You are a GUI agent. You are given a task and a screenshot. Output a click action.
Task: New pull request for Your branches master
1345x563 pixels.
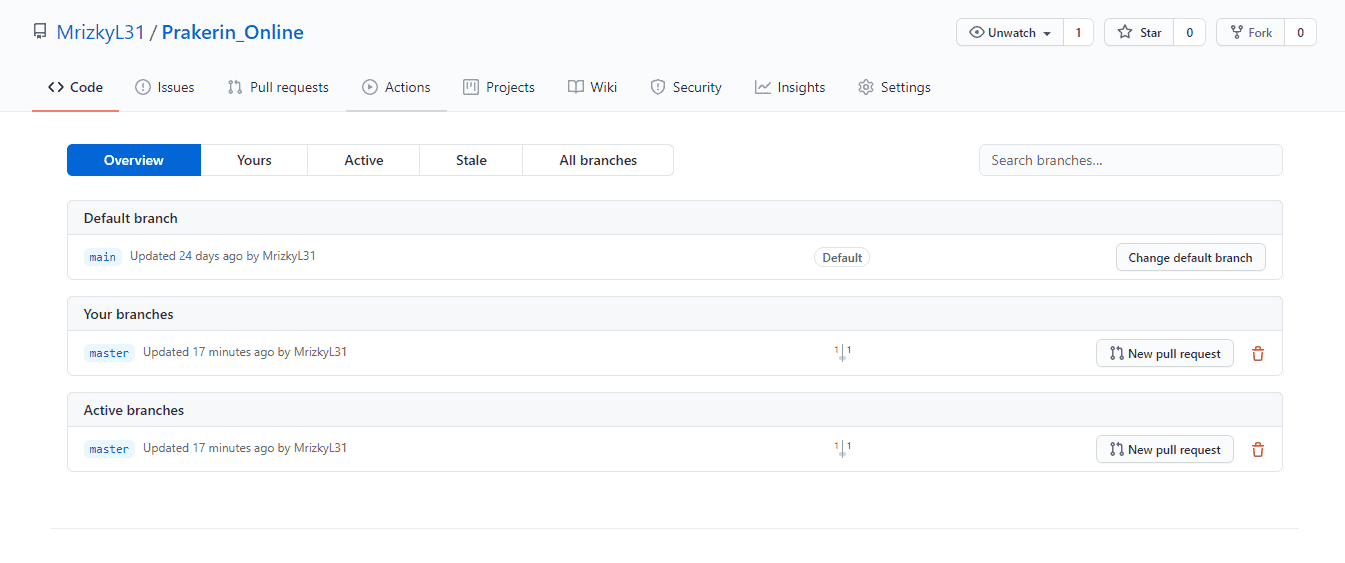1165,353
